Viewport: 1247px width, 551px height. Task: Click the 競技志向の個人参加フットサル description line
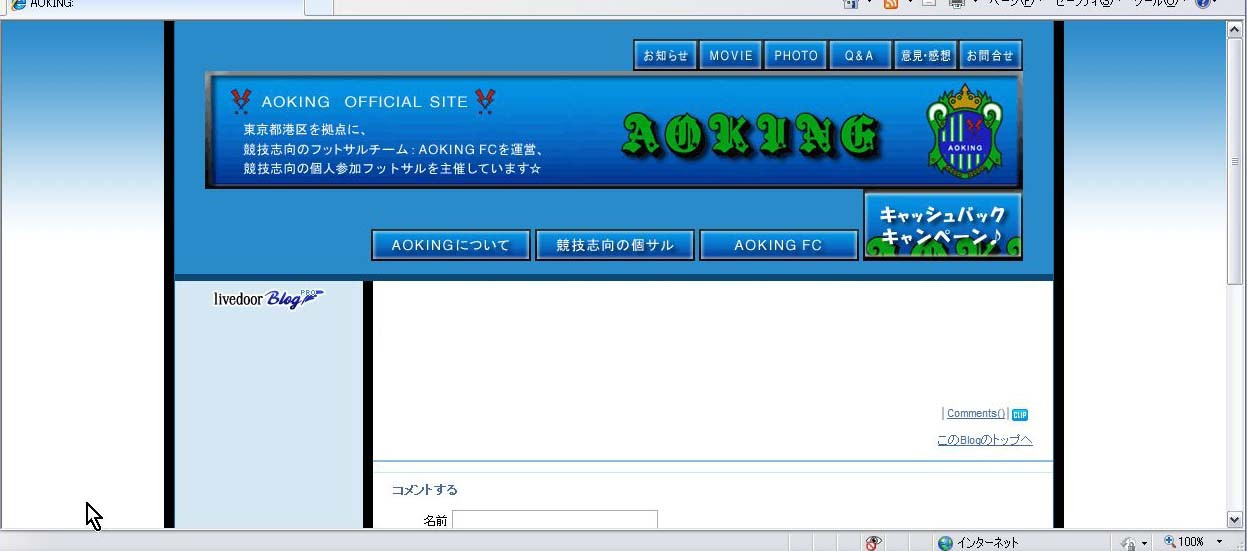[392, 169]
